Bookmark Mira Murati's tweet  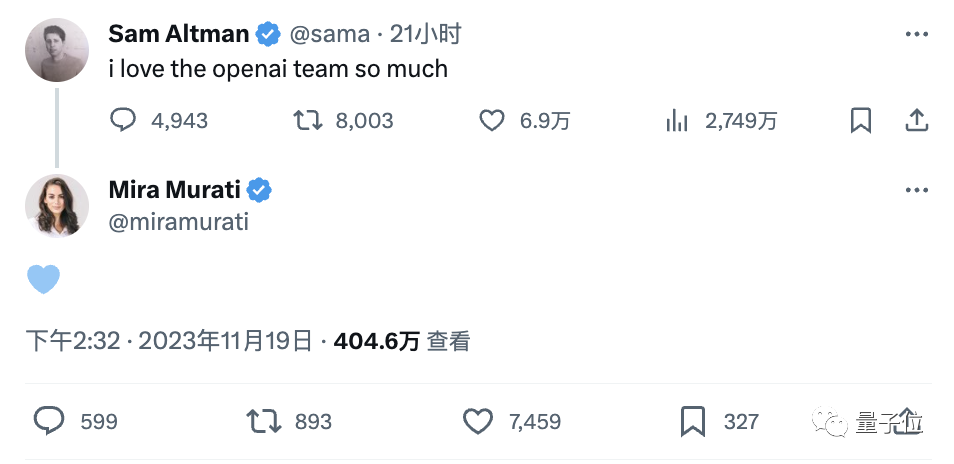point(693,421)
